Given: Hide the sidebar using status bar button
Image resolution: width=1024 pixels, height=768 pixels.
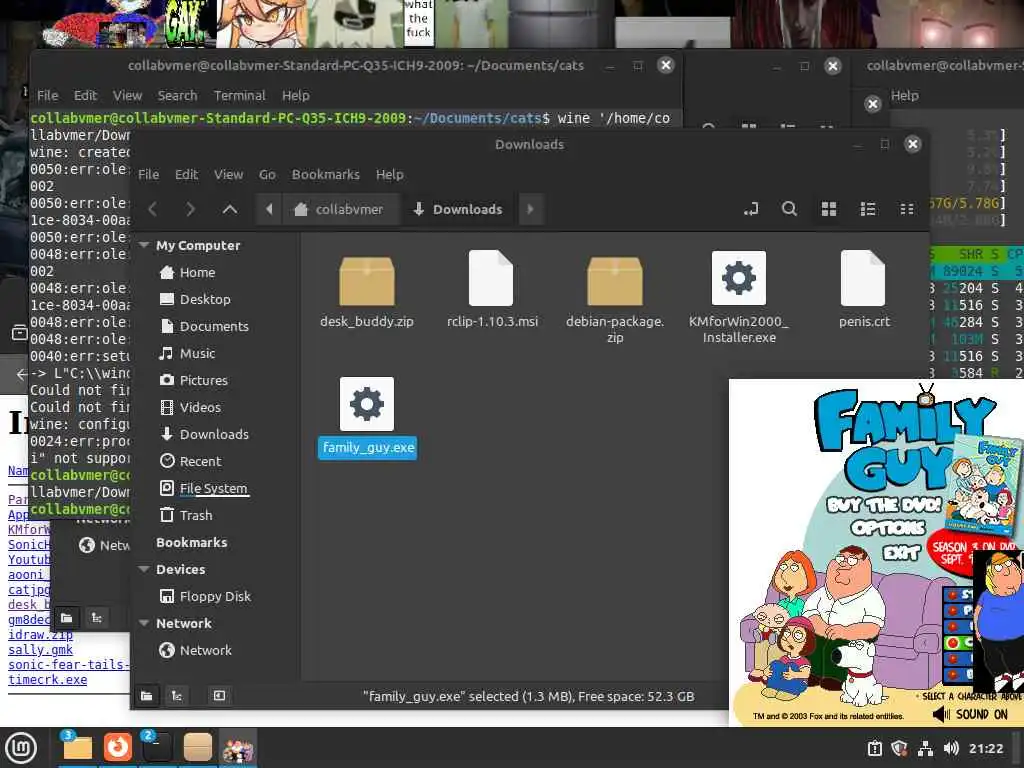Looking at the screenshot, I should 219,696.
